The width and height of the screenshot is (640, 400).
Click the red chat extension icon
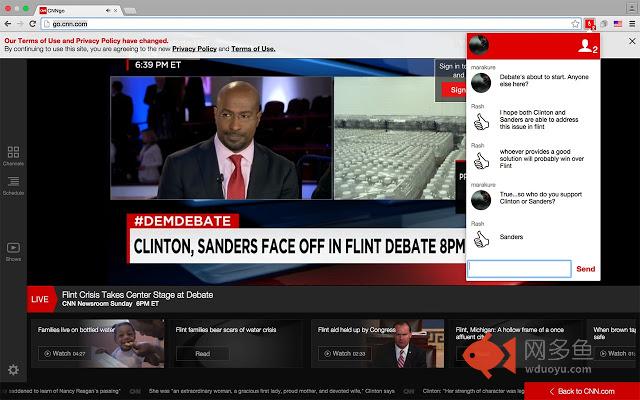coord(589,24)
